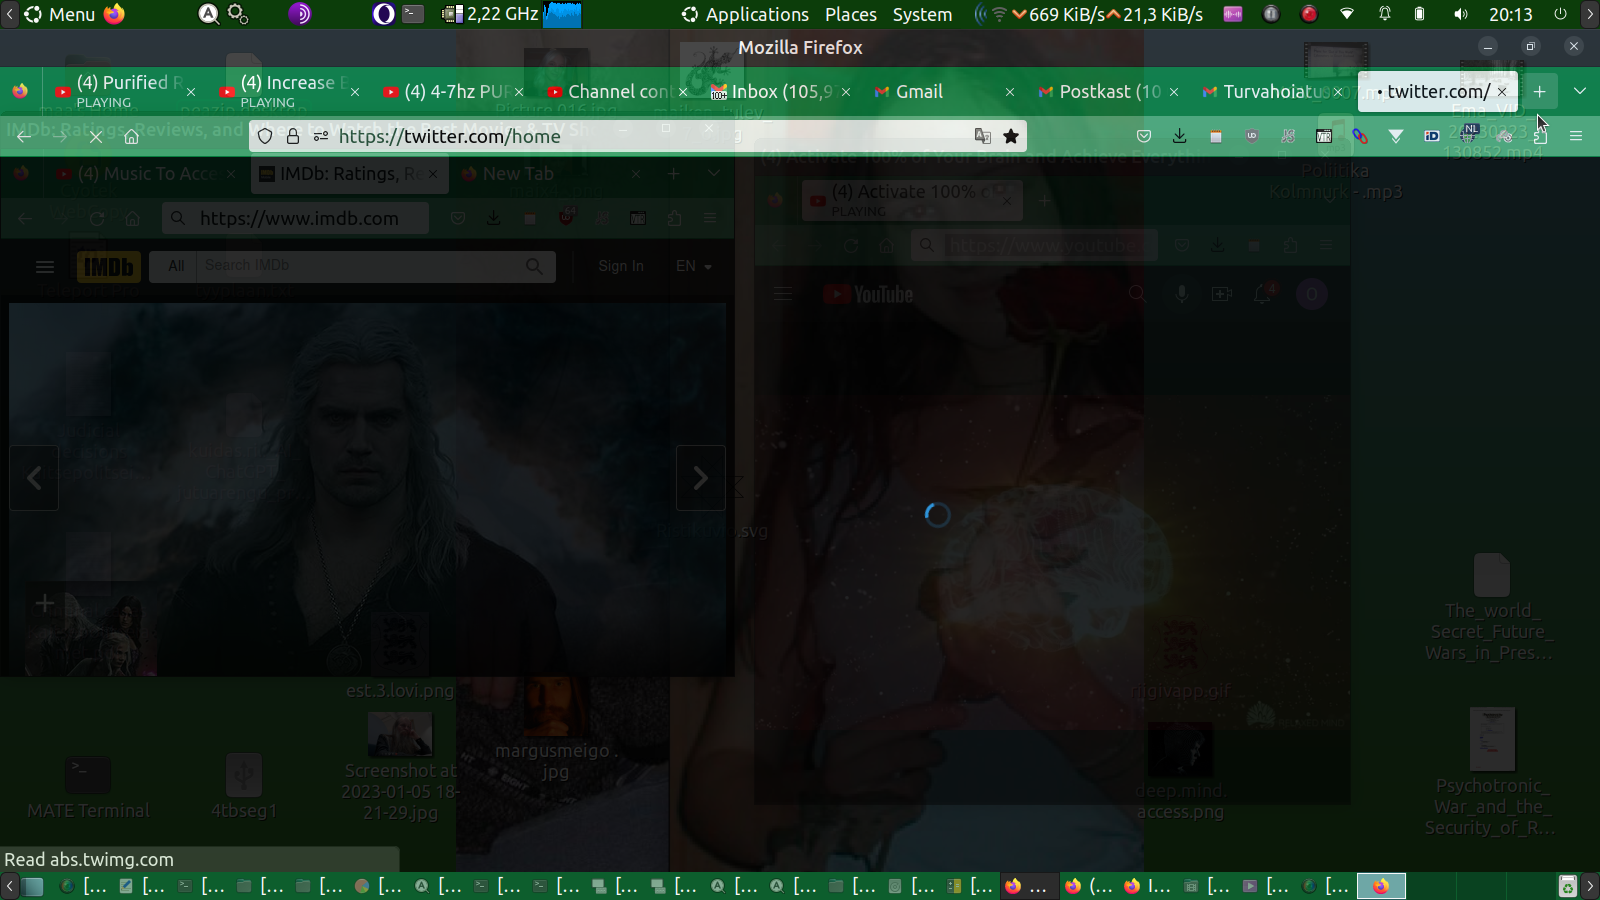Show site security lock info for twitter.com

pos(293,136)
